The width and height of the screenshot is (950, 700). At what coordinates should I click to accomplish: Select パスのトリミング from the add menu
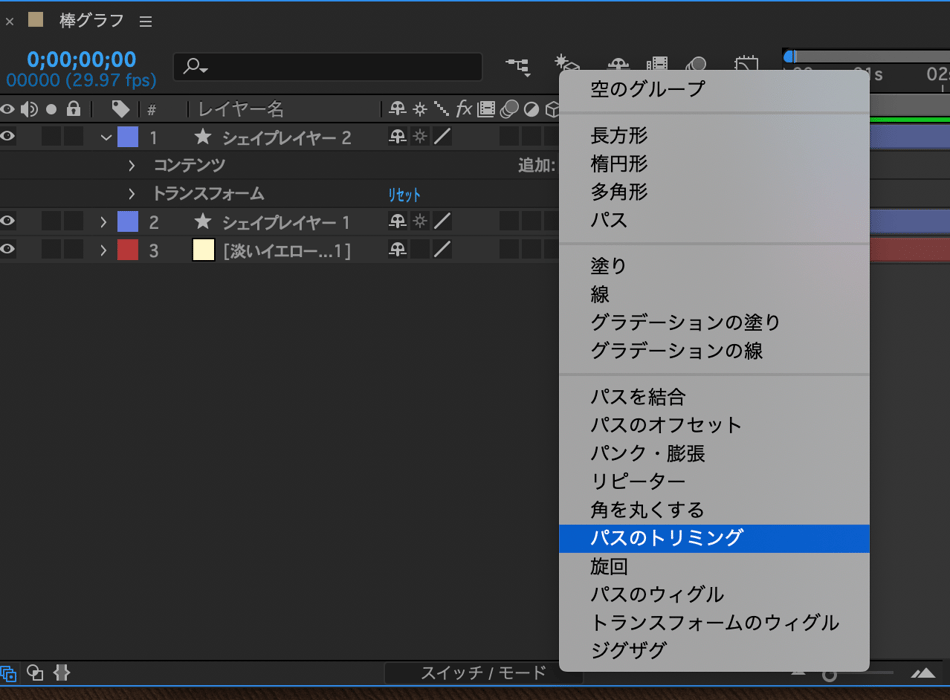667,538
